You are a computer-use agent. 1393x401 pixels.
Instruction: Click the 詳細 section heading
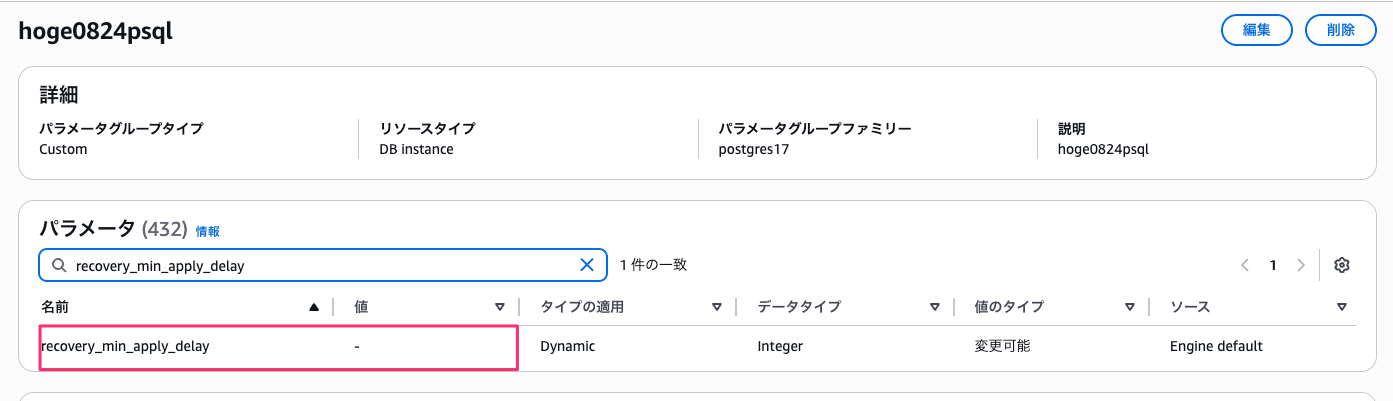(59, 95)
